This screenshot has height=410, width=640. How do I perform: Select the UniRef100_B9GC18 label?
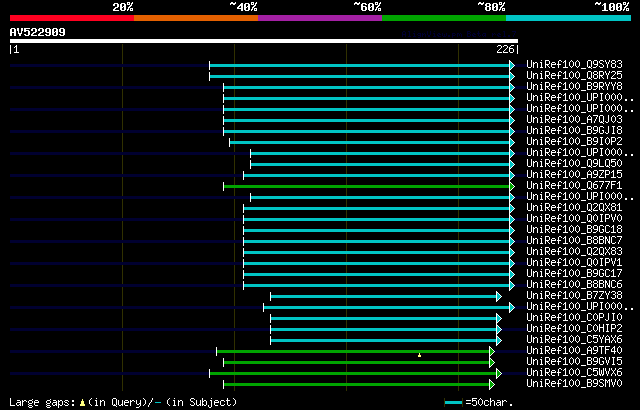point(574,230)
